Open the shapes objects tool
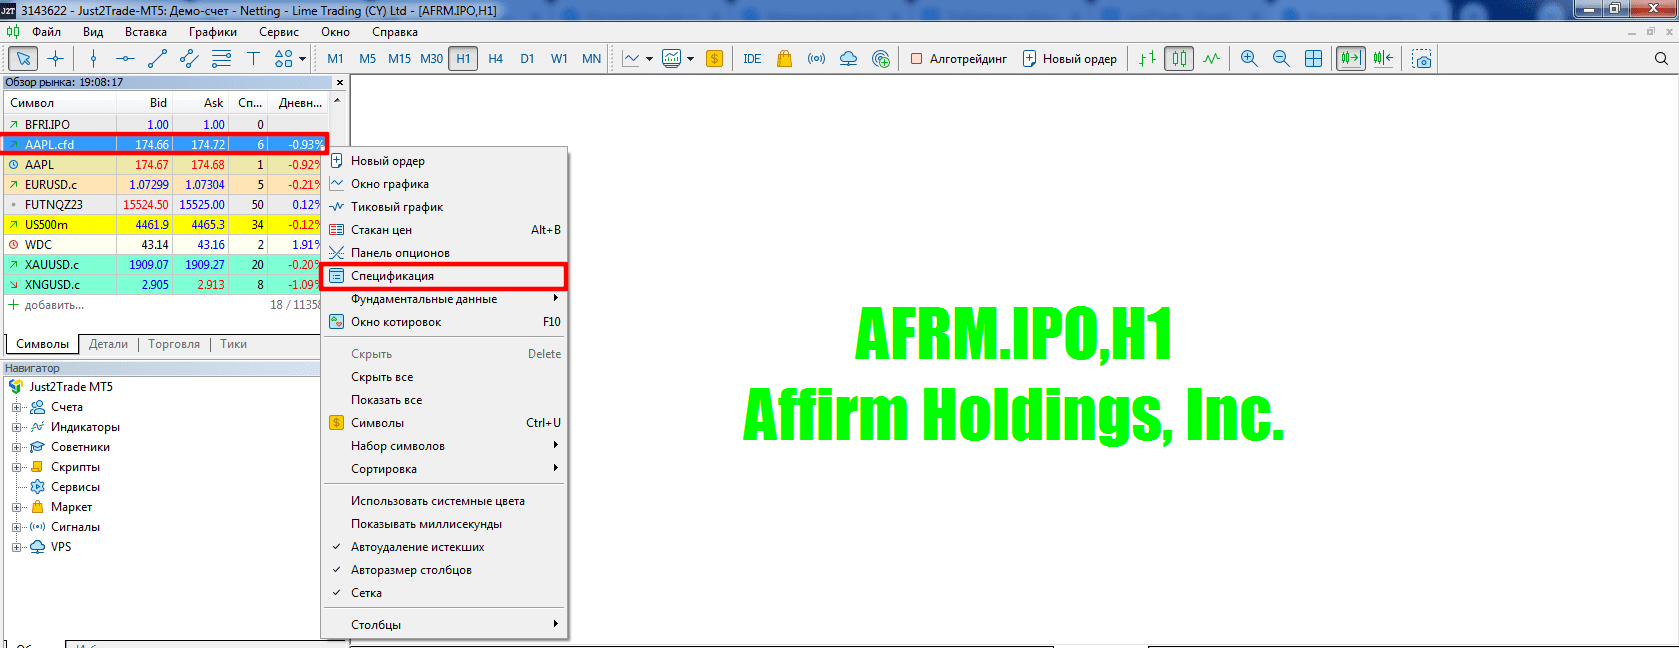The width and height of the screenshot is (1679, 648). tap(284, 59)
